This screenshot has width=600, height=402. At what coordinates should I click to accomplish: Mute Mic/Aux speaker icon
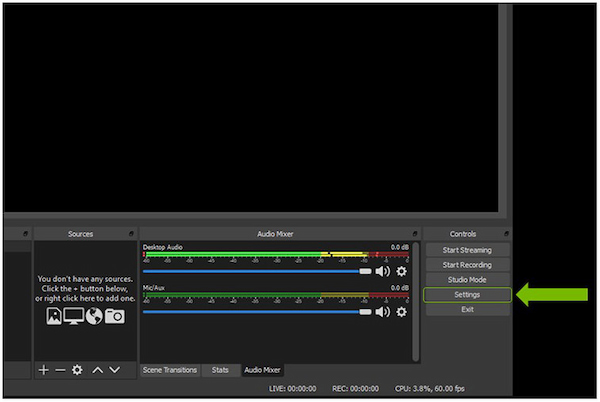coord(383,312)
